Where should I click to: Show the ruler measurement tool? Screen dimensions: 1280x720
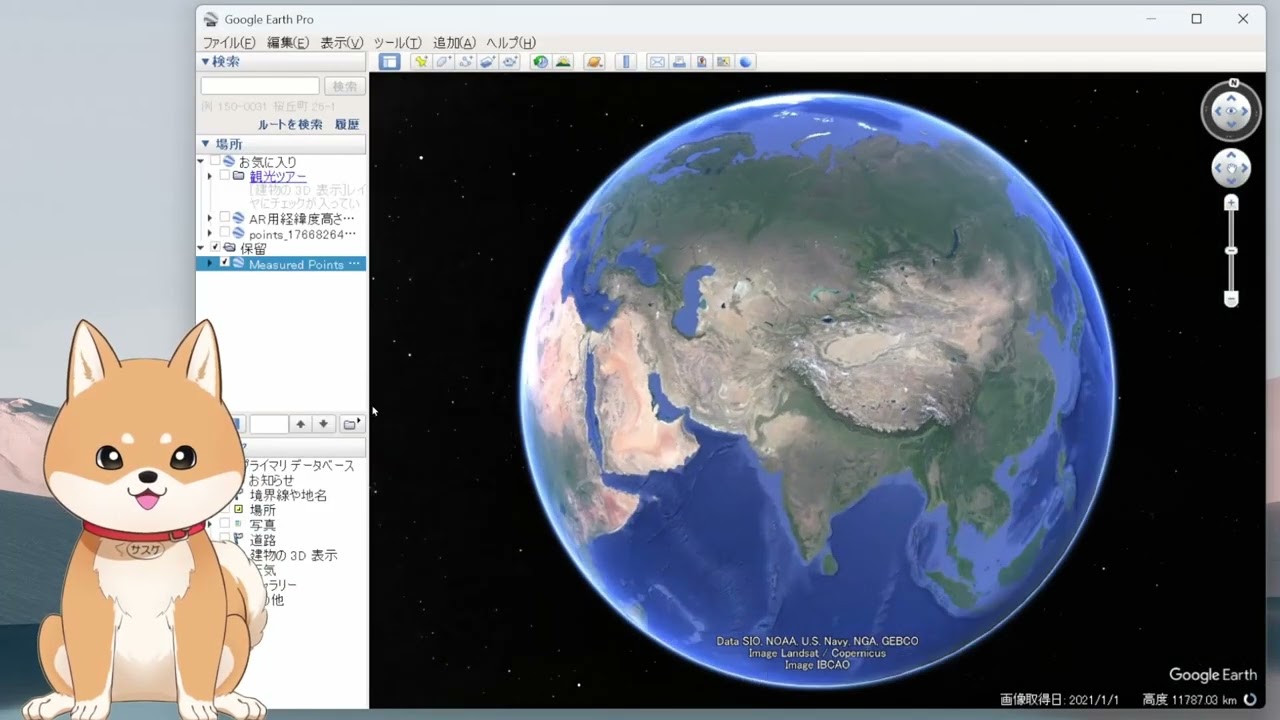[626, 62]
